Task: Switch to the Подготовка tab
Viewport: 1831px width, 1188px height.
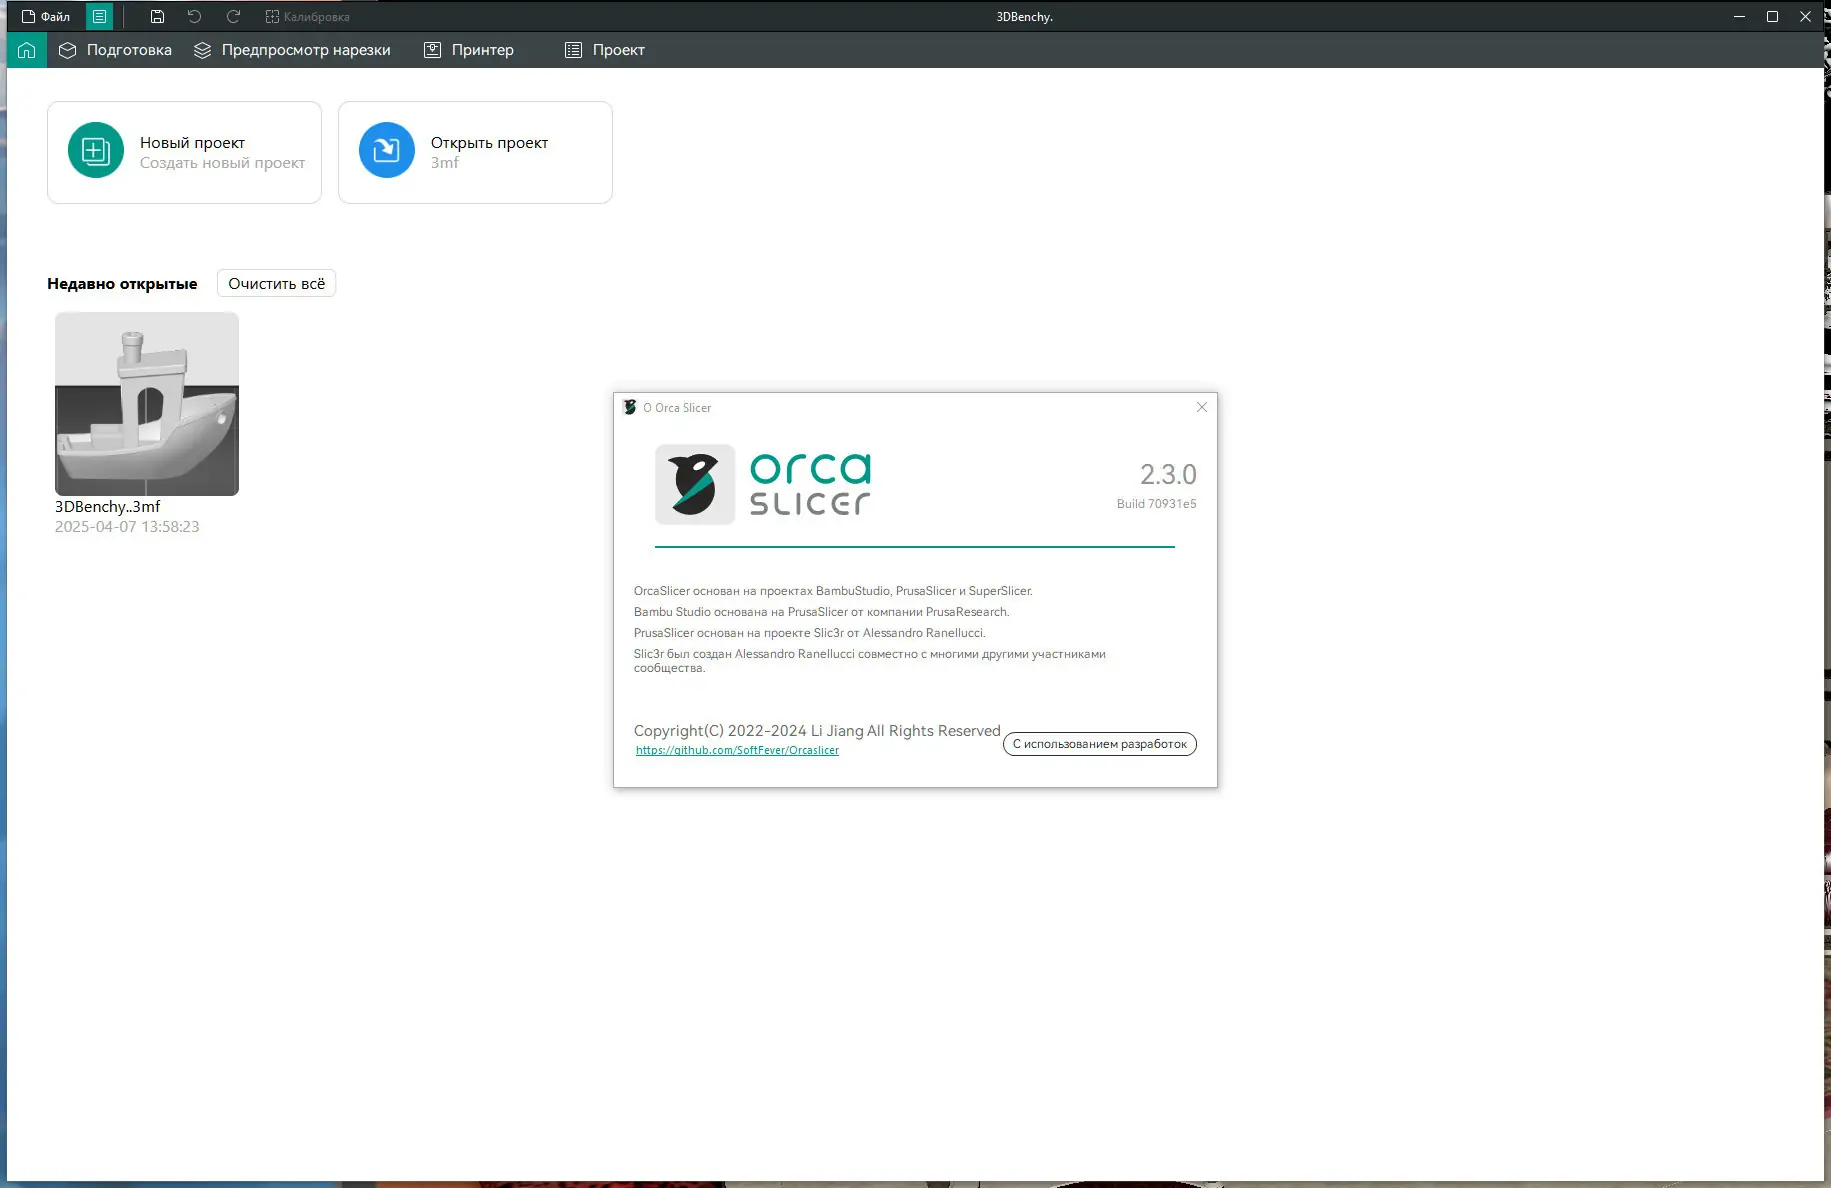Action: (x=128, y=49)
